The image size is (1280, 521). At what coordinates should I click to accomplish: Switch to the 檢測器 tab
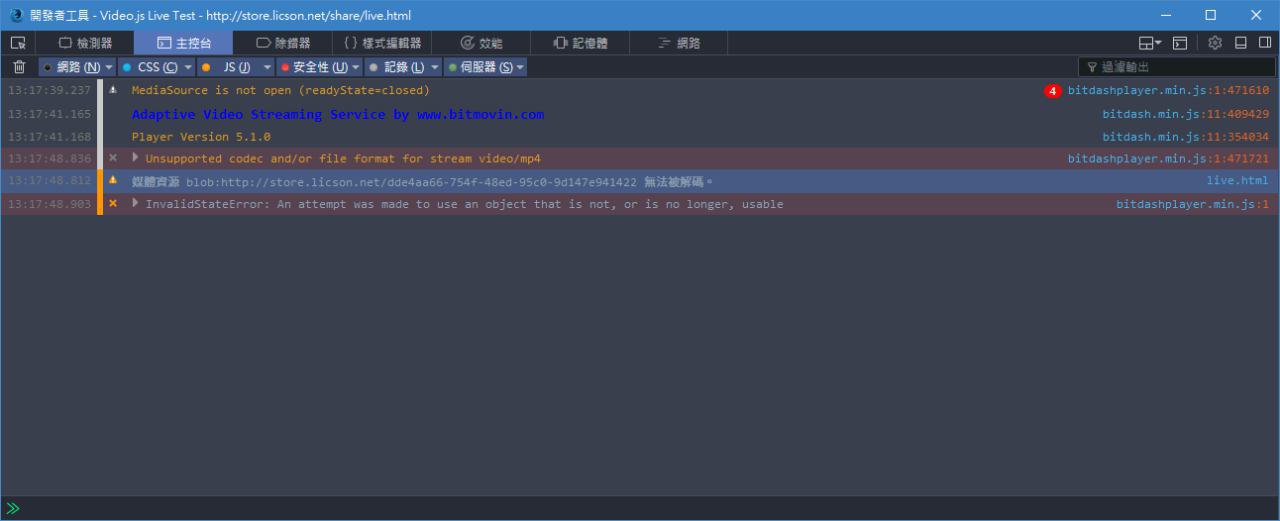85,43
